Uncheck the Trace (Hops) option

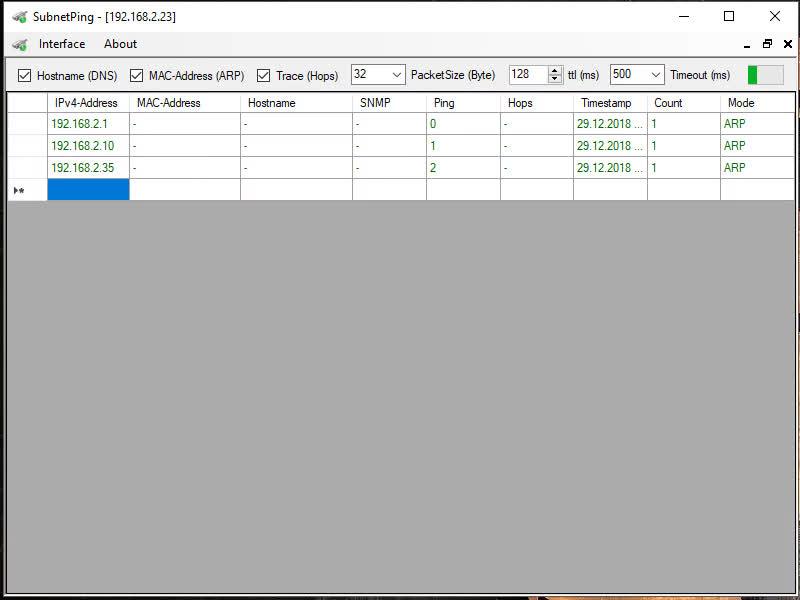coord(264,75)
